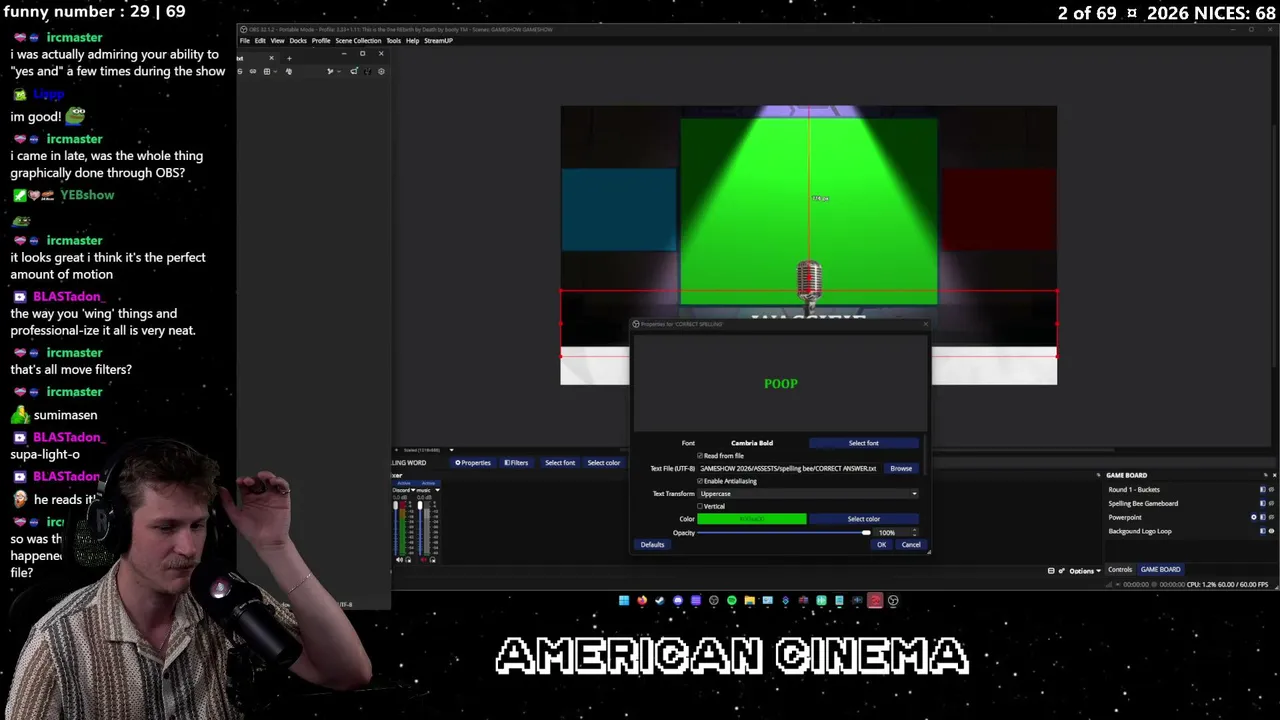
Task: Click the red rectangle source in preview
Action: point(999,210)
